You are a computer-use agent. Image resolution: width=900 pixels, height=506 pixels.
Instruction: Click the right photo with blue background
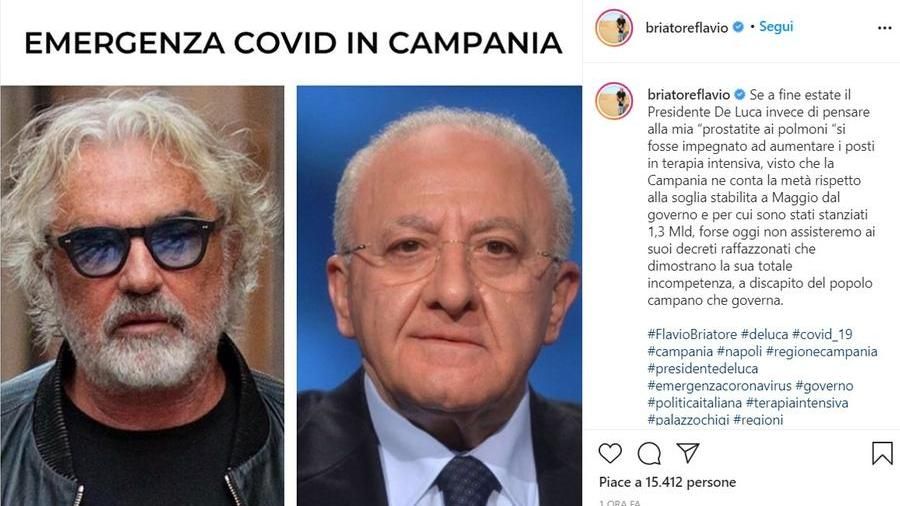(x=439, y=295)
